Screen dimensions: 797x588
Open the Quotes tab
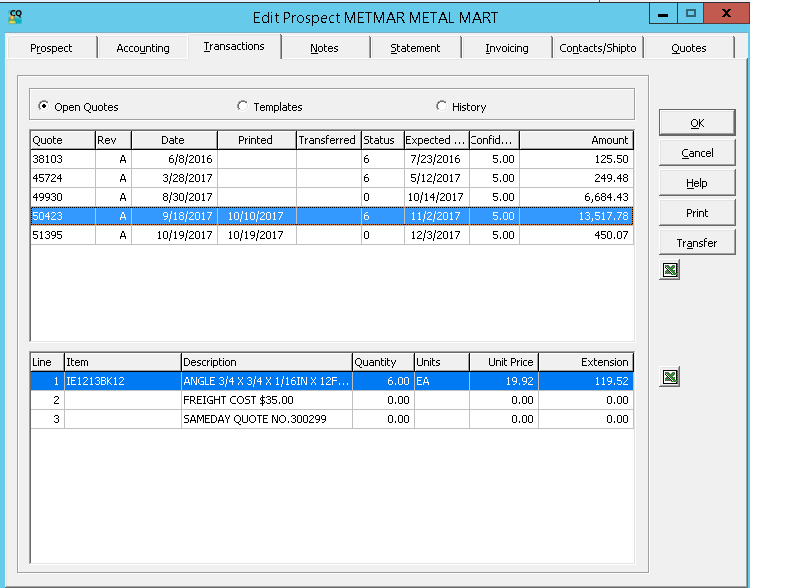pos(688,48)
